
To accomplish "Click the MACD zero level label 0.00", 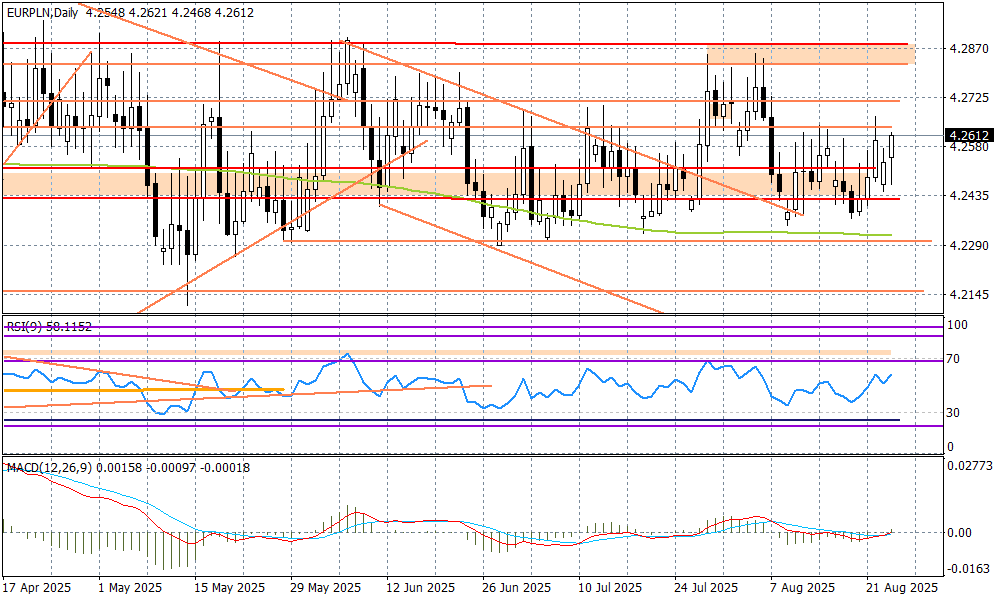I will pyautogui.click(x=960, y=532).
